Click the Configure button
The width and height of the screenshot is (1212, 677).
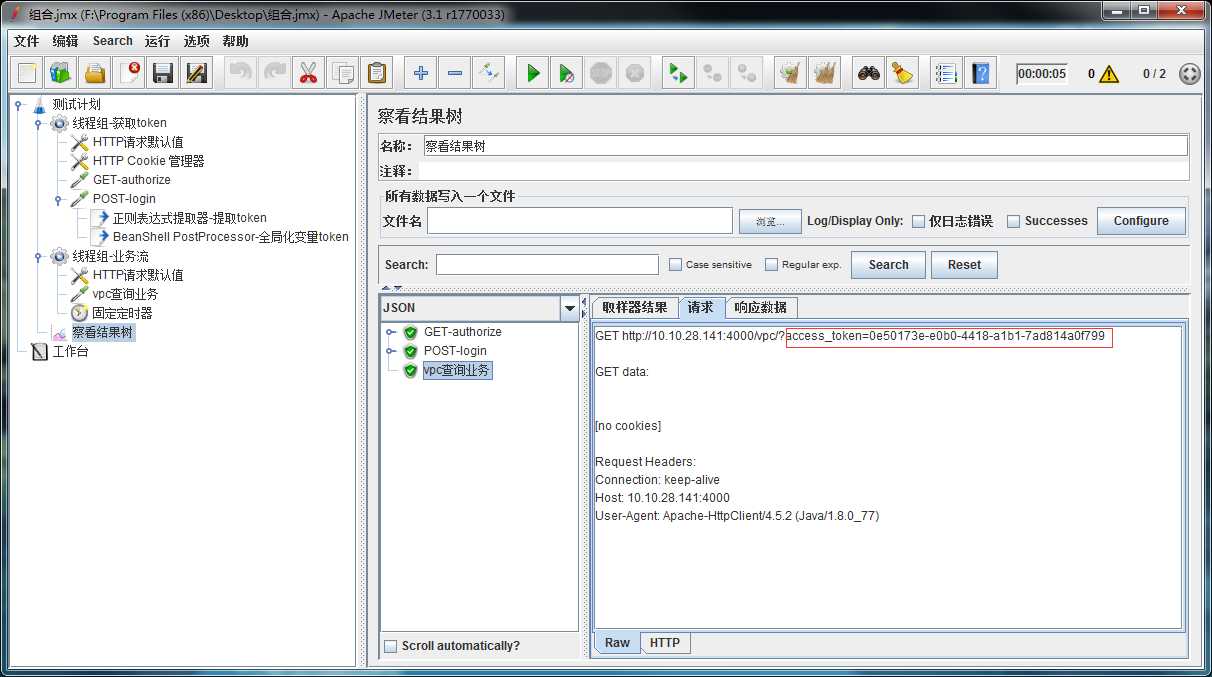[1141, 221]
